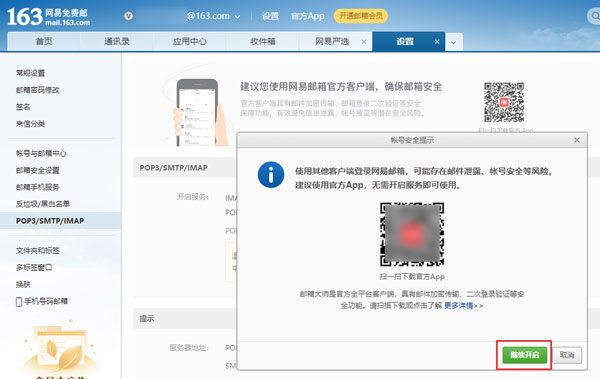The width and height of the screenshot is (600, 379).
Task: Open the 更多详情>> link
Action: point(463,305)
